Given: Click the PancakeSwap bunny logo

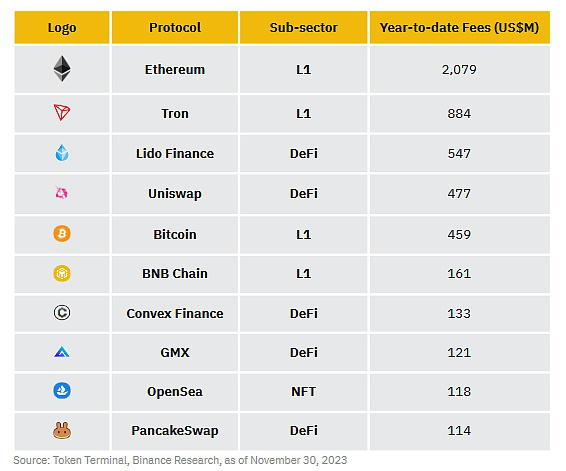Looking at the screenshot, I should (62, 431).
